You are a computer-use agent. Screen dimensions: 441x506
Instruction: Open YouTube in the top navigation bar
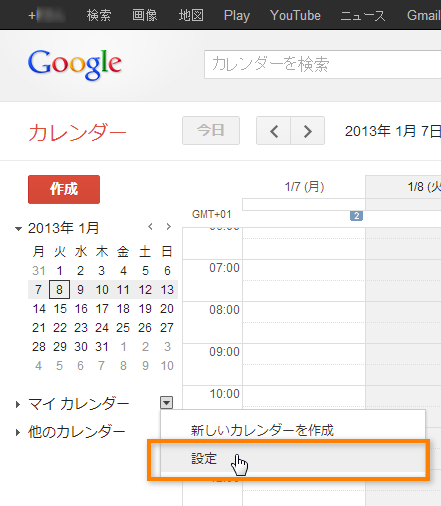click(x=295, y=15)
